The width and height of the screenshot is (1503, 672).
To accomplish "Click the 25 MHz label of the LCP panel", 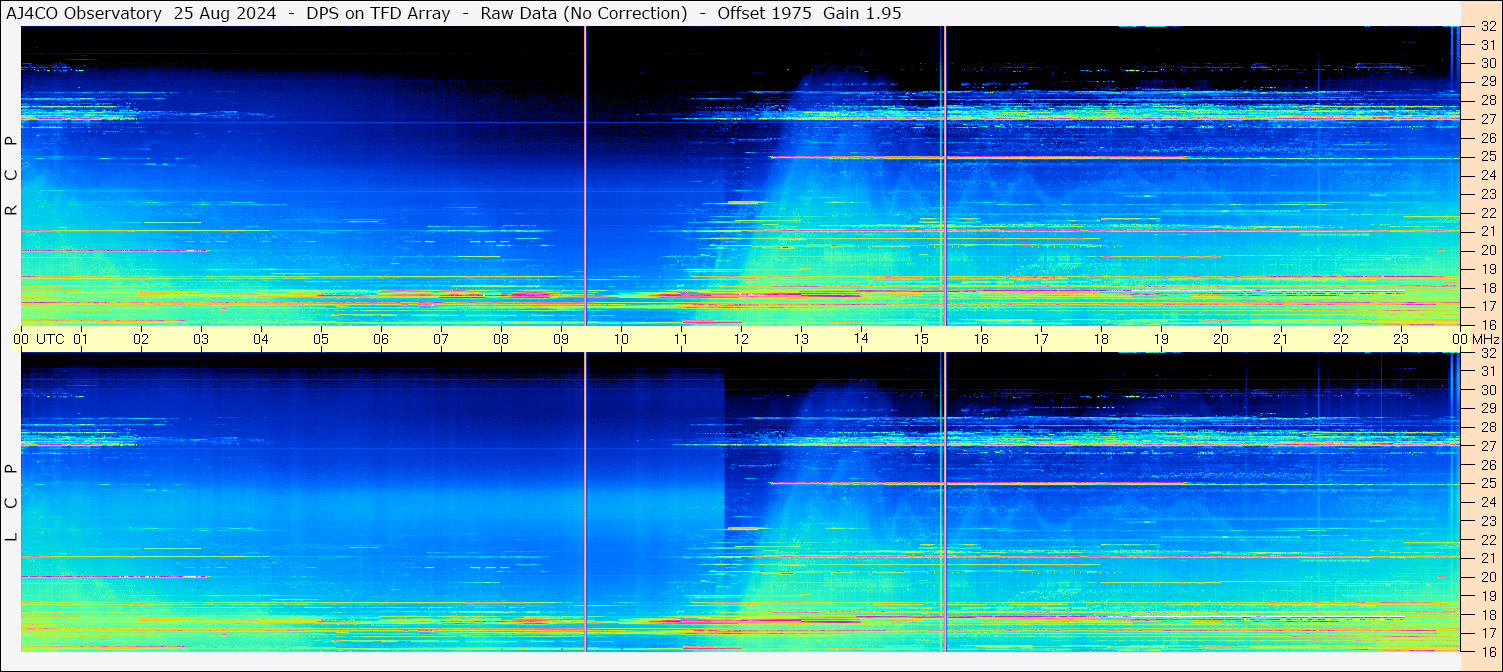I will (1487, 484).
